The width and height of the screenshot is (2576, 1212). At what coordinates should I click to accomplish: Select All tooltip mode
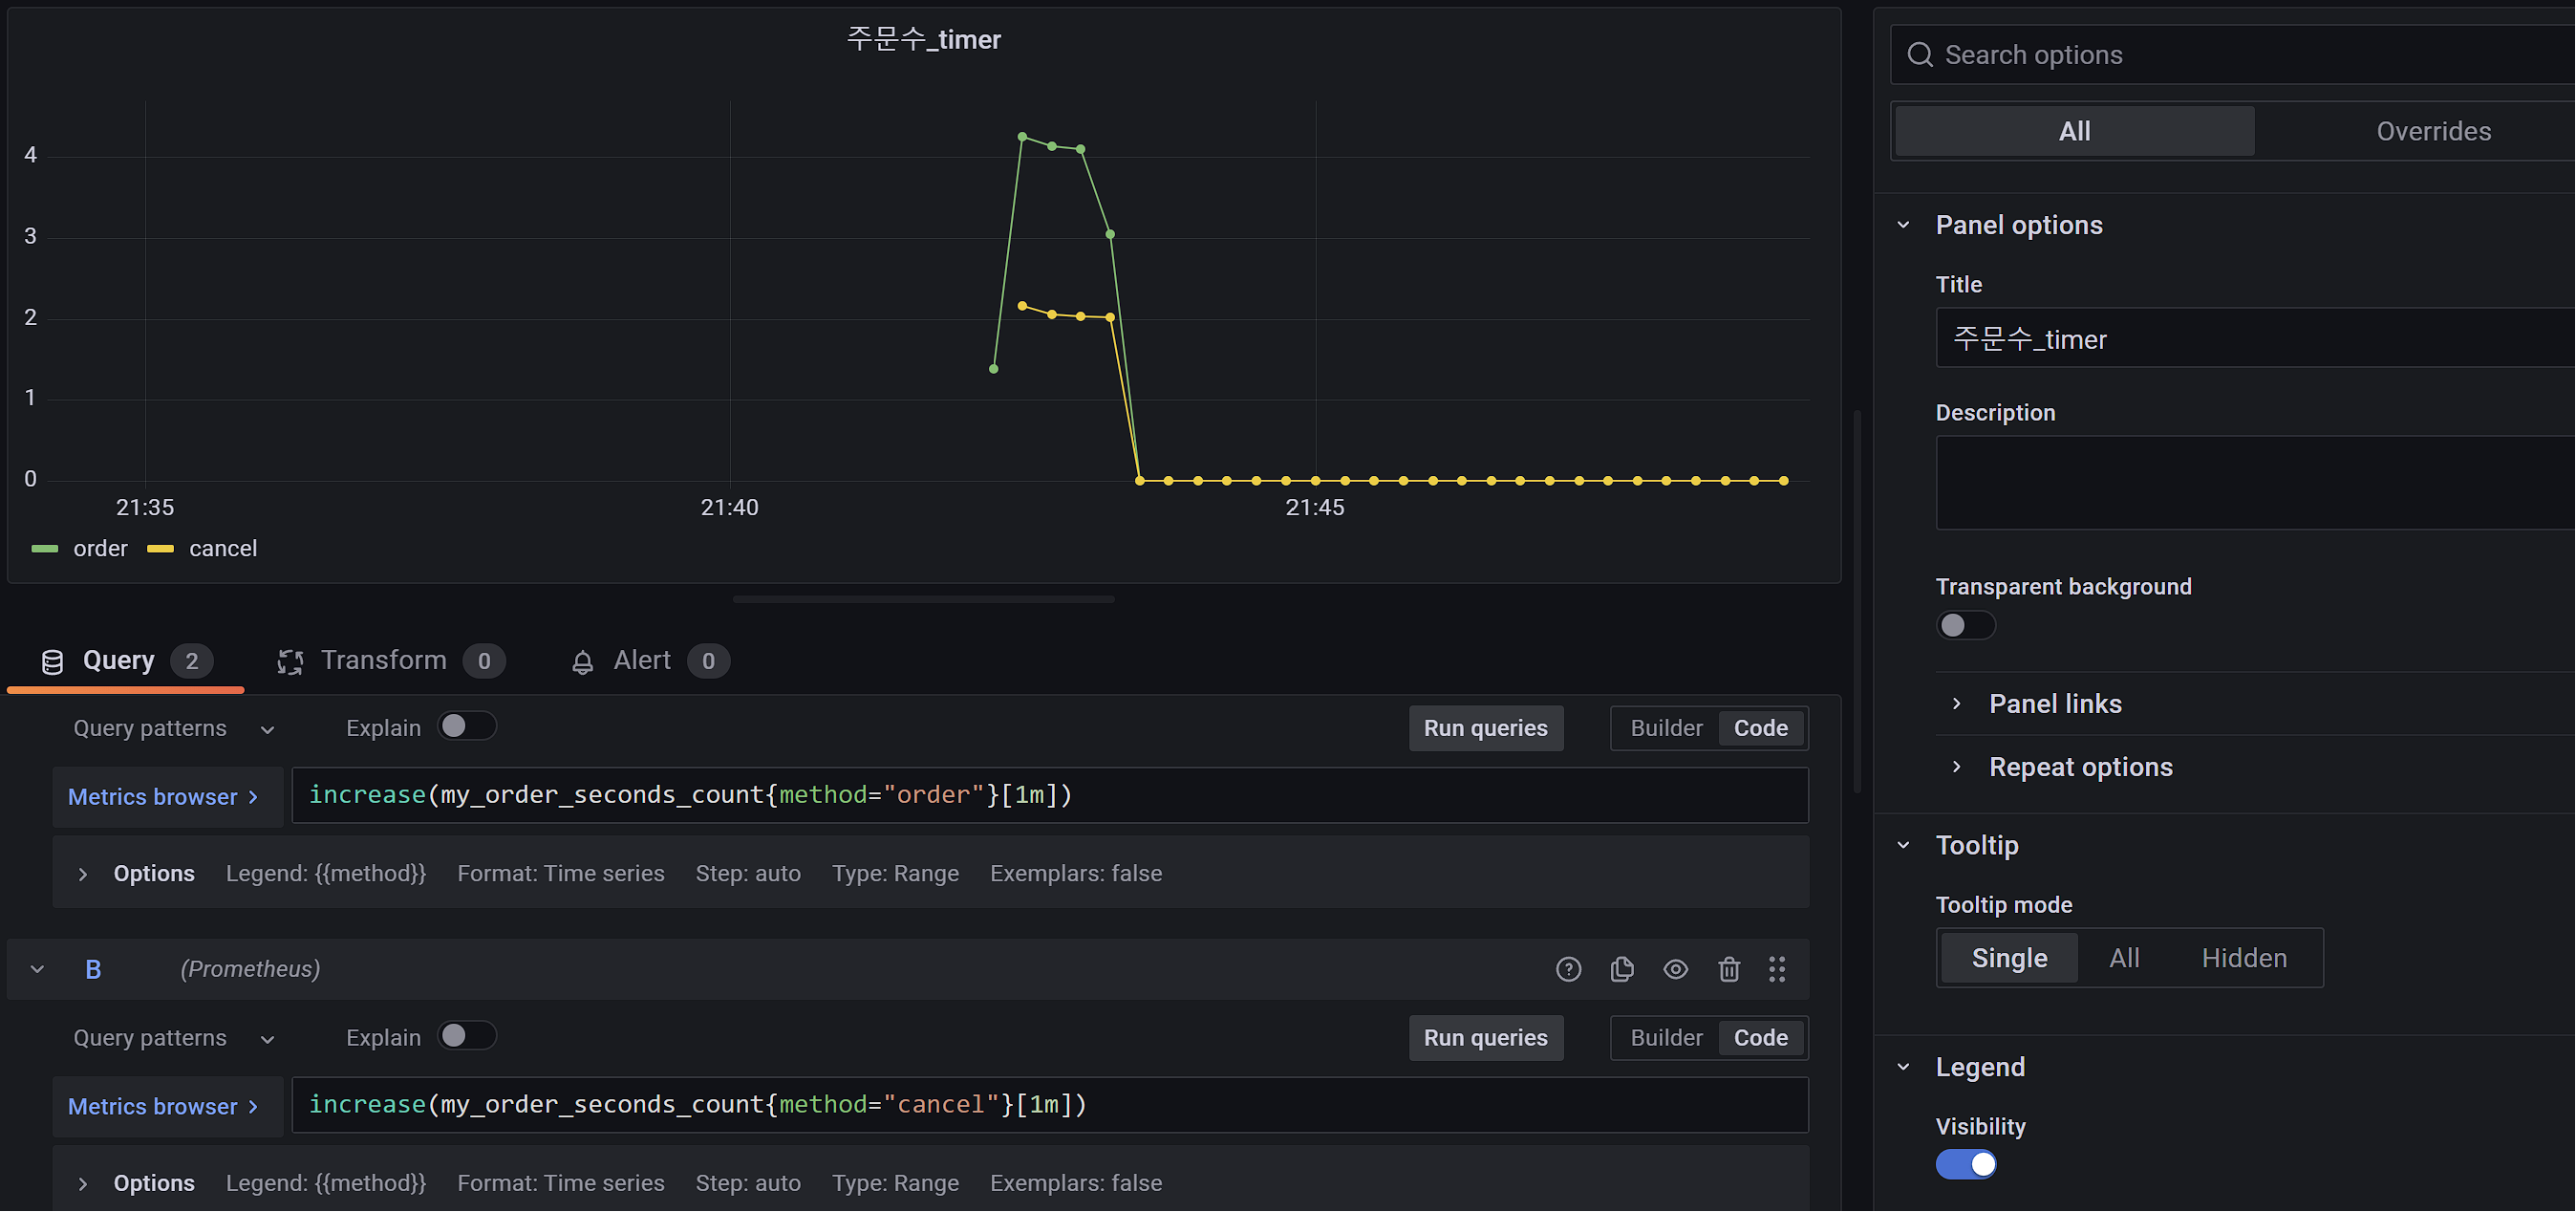(x=2123, y=958)
